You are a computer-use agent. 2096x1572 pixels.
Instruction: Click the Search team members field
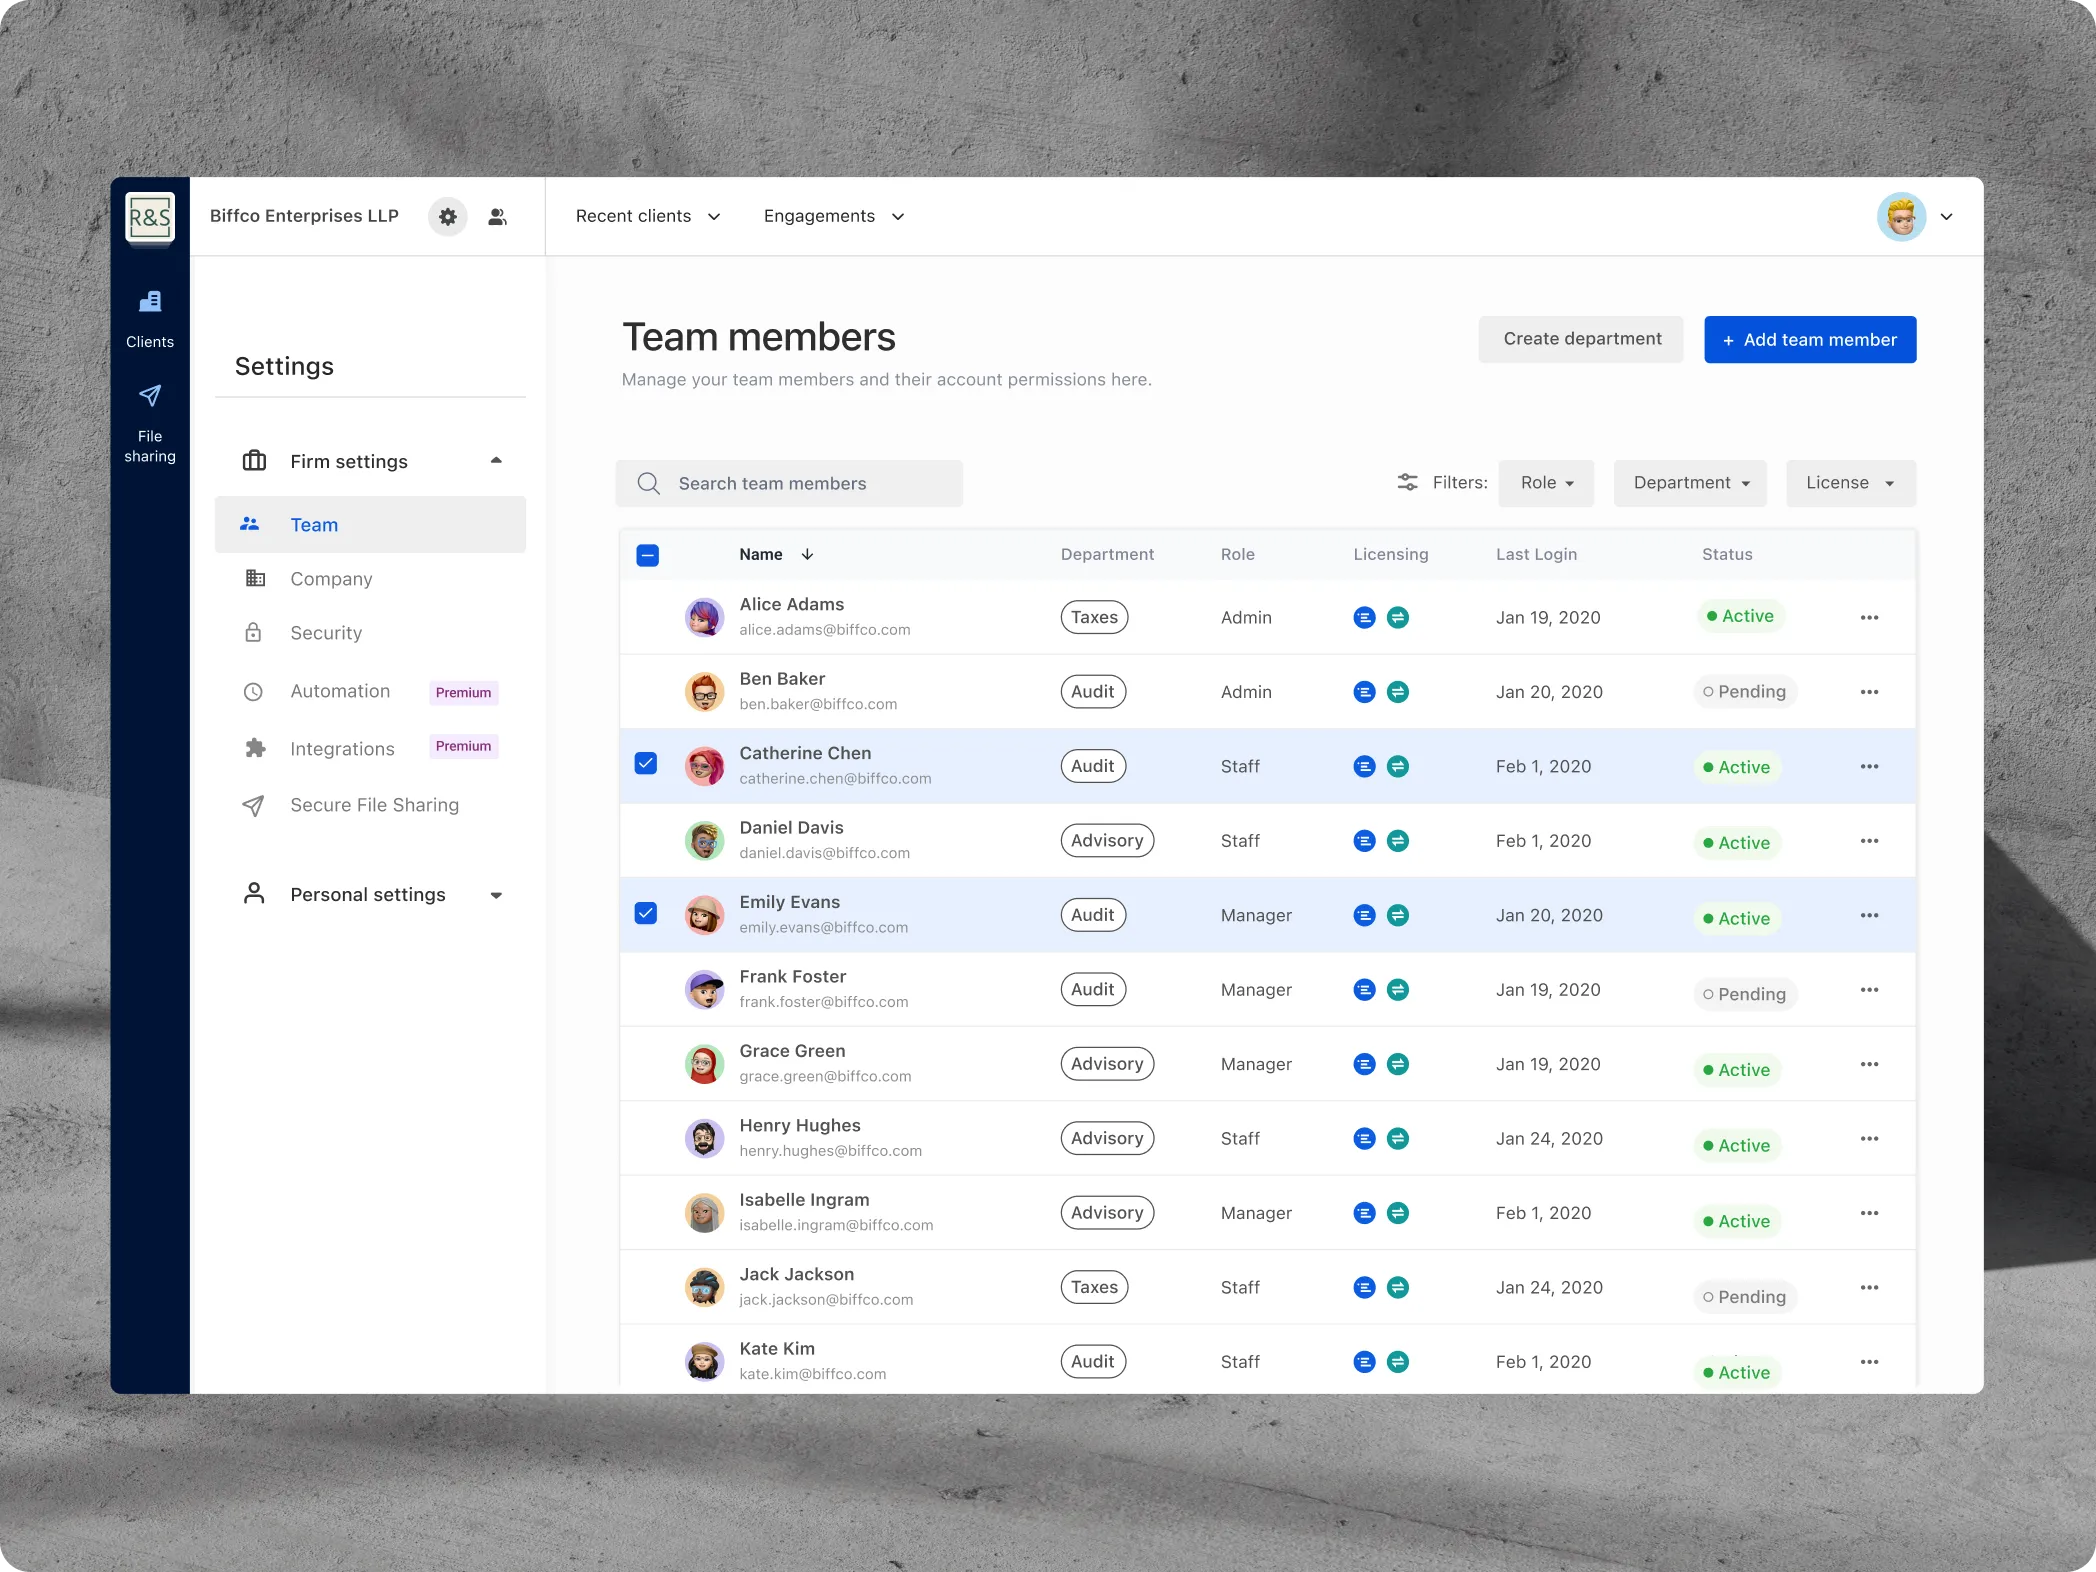click(x=789, y=483)
